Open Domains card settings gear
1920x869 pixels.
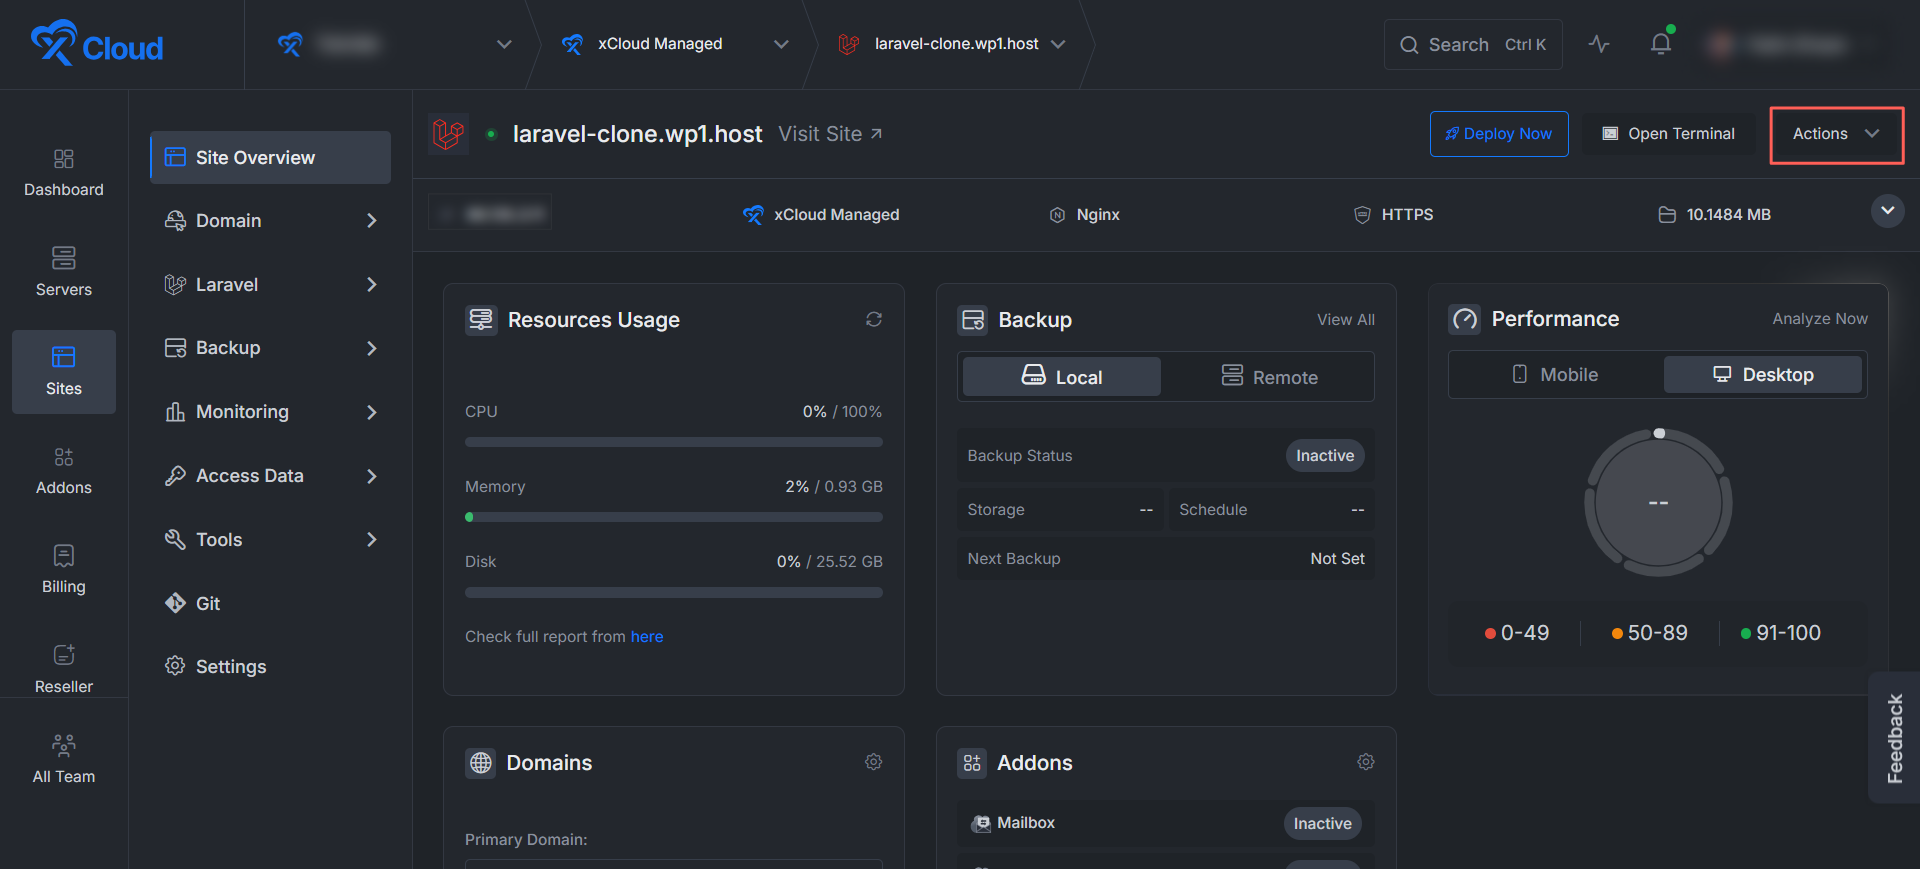tap(874, 762)
